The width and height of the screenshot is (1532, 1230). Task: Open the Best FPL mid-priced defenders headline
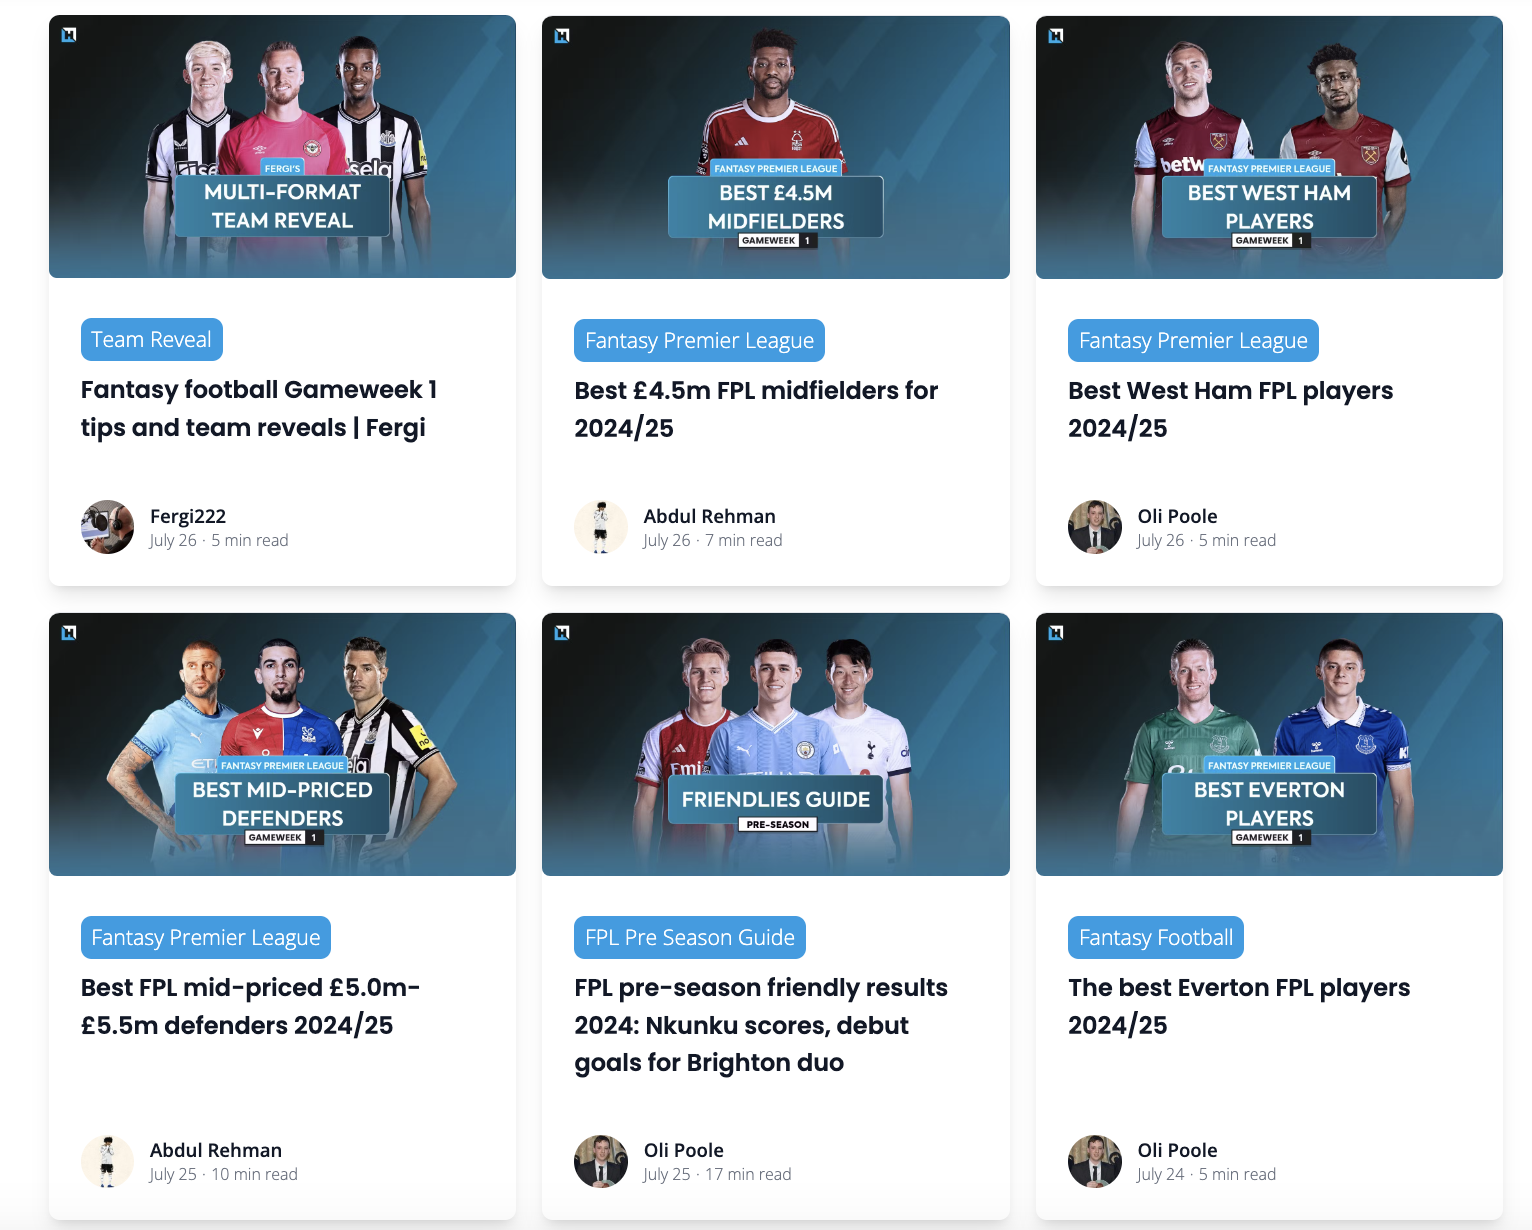coord(250,1006)
